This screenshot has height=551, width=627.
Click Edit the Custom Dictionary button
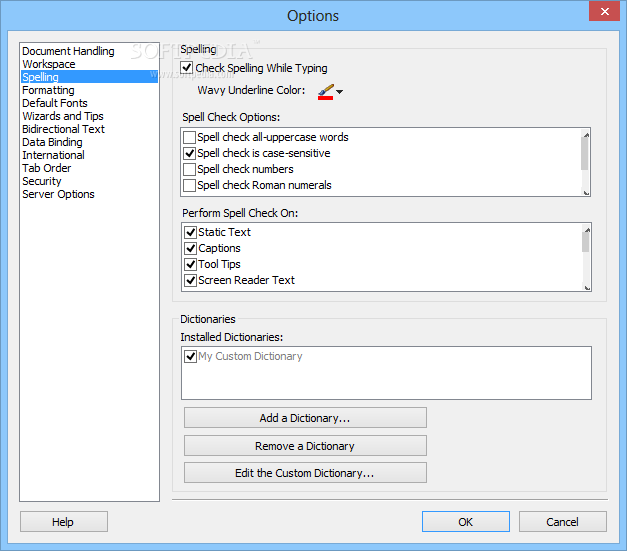tap(305, 473)
